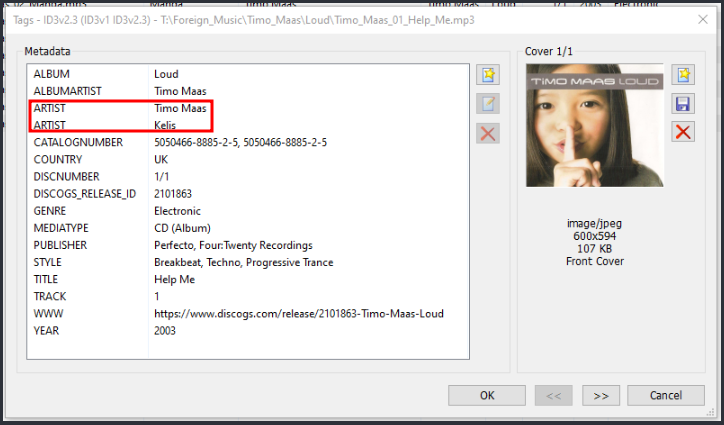Cancel the tag editing dialog
Viewport: 724px width, 425px height.
(x=665, y=395)
